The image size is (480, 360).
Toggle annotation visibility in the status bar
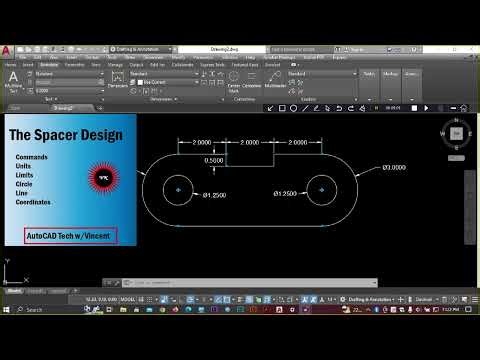pyautogui.click(x=304, y=299)
